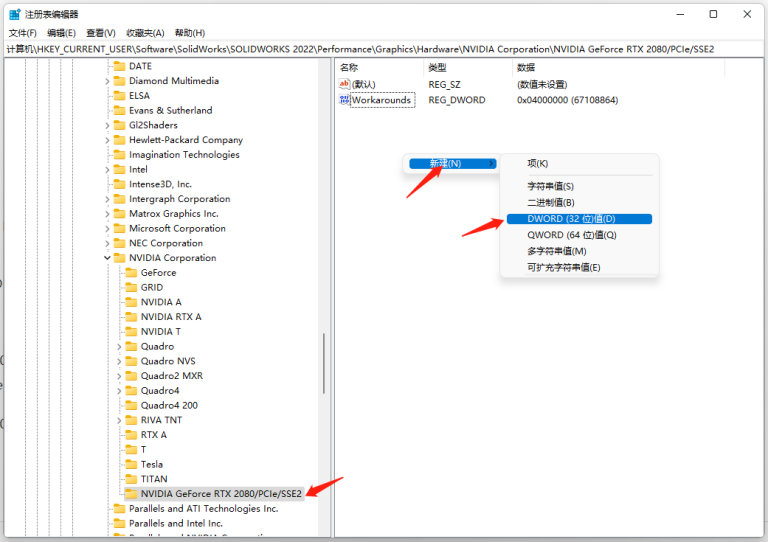768x542 pixels.
Task: Select the Evans & Sutherland folder icon
Action: click(120, 110)
